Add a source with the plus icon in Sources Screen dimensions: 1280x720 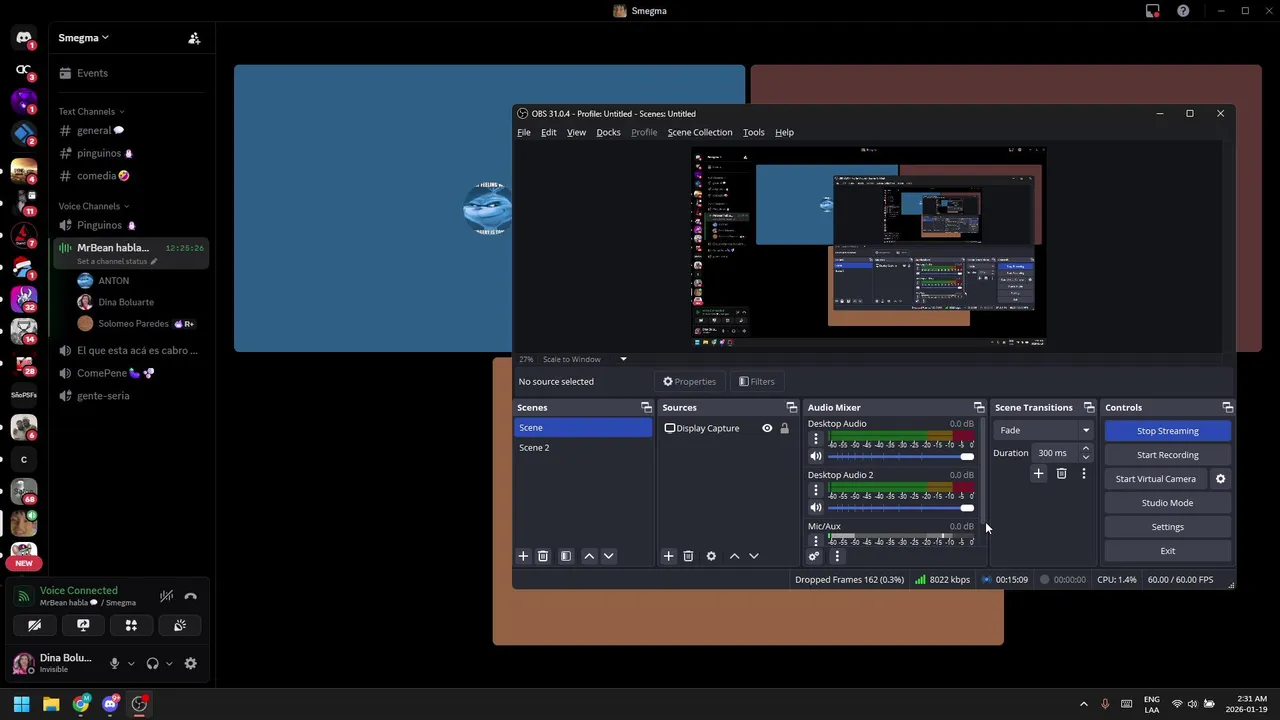click(x=668, y=556)
